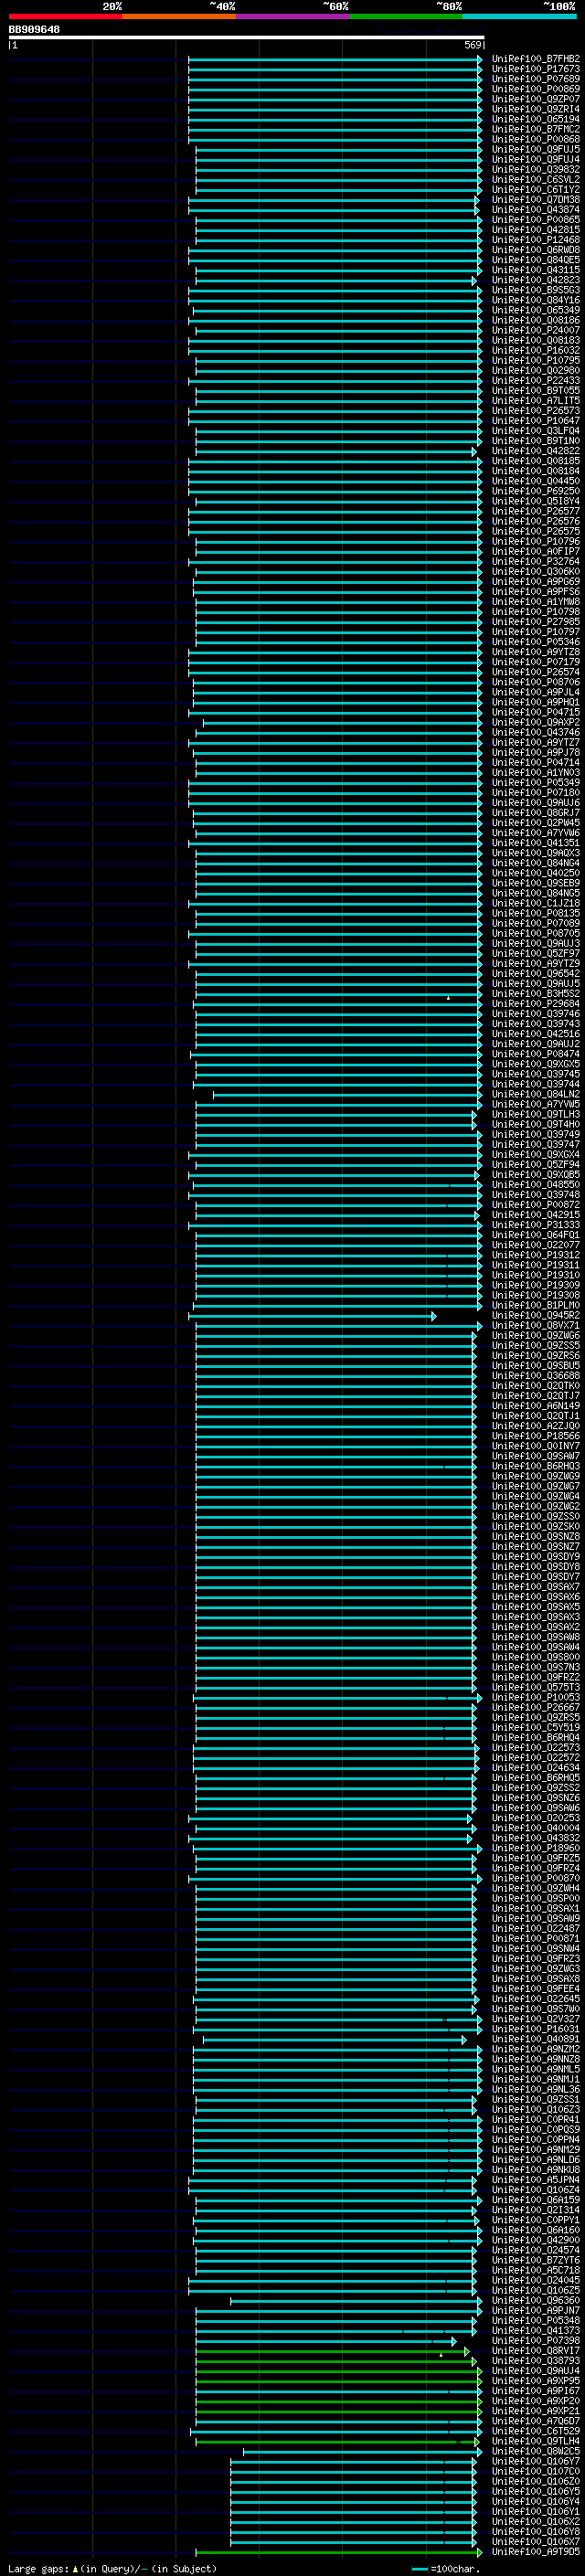Select hit UniRef100_C6SVL2
The height and width of the screenshot is (2576, 585).
coord(536,180)
